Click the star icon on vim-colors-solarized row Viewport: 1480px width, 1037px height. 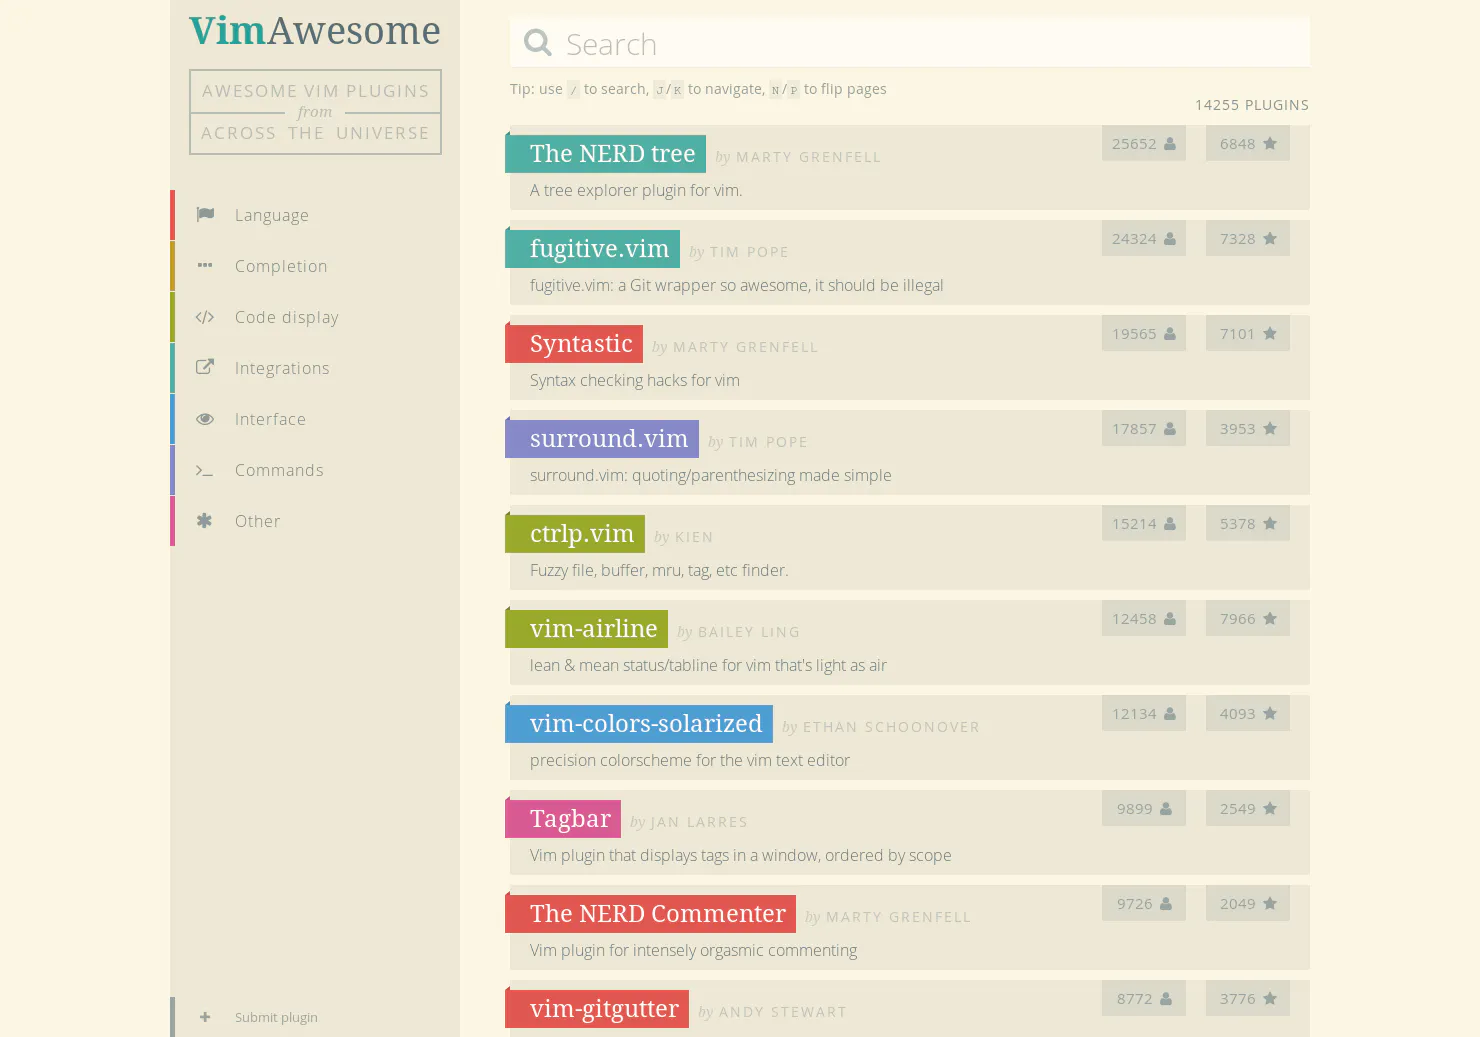click(x=1270, y=713)
